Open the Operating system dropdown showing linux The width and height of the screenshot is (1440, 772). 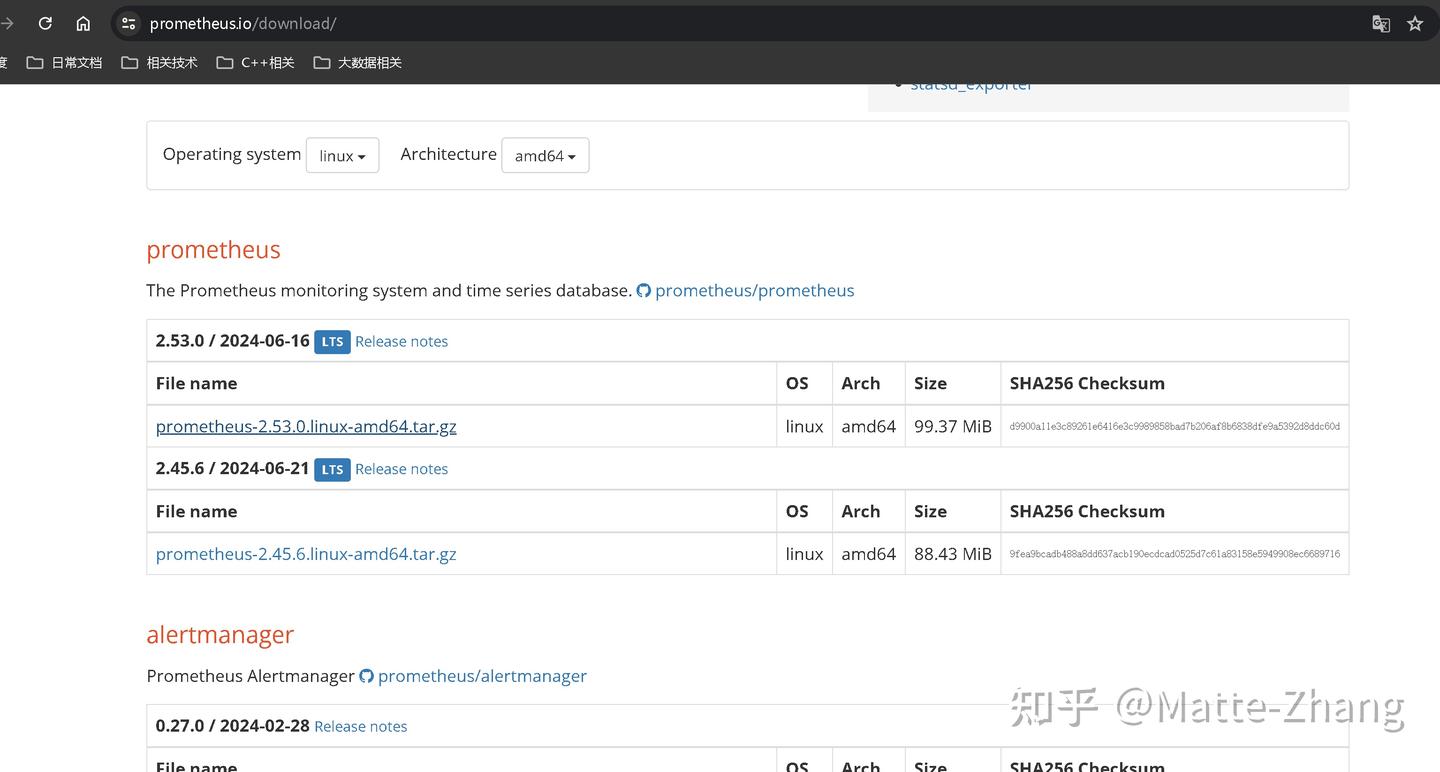342,155
